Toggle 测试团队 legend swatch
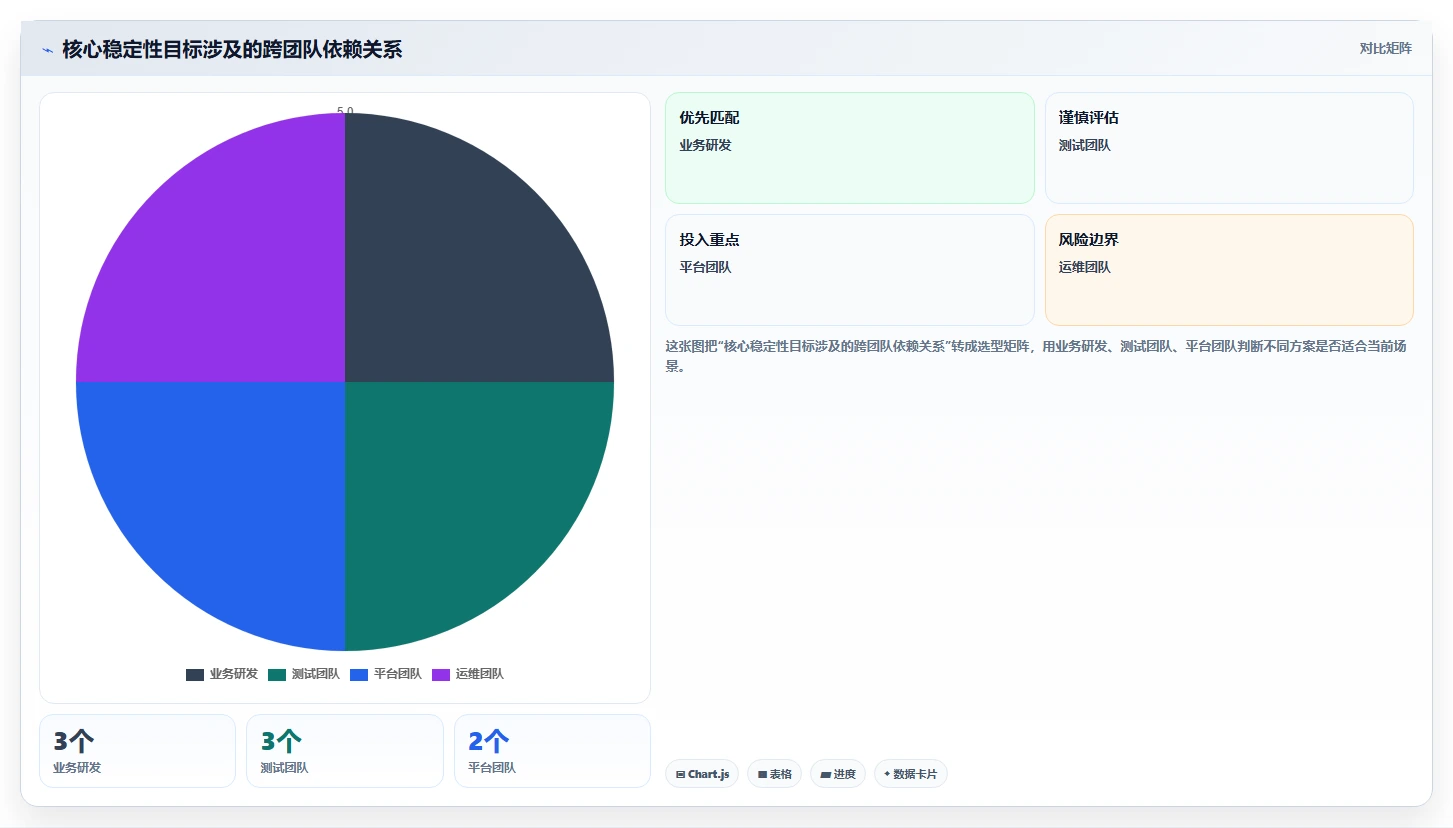 pyautogui.click(x=277, y=675)
